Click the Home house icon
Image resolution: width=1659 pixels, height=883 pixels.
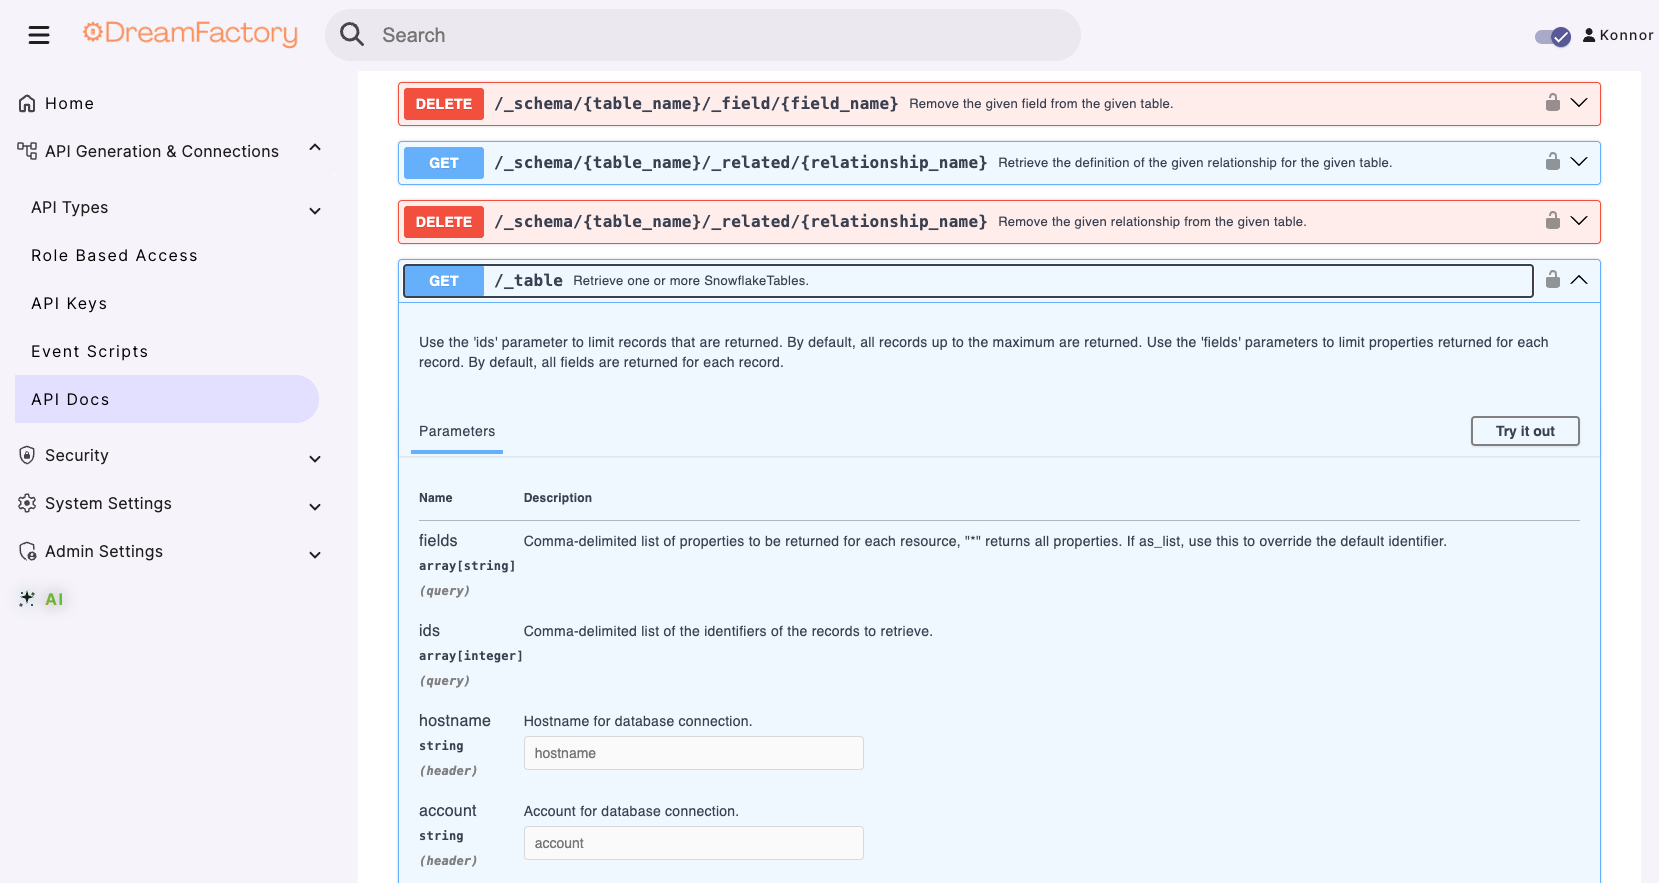click(x=27, y=103)
